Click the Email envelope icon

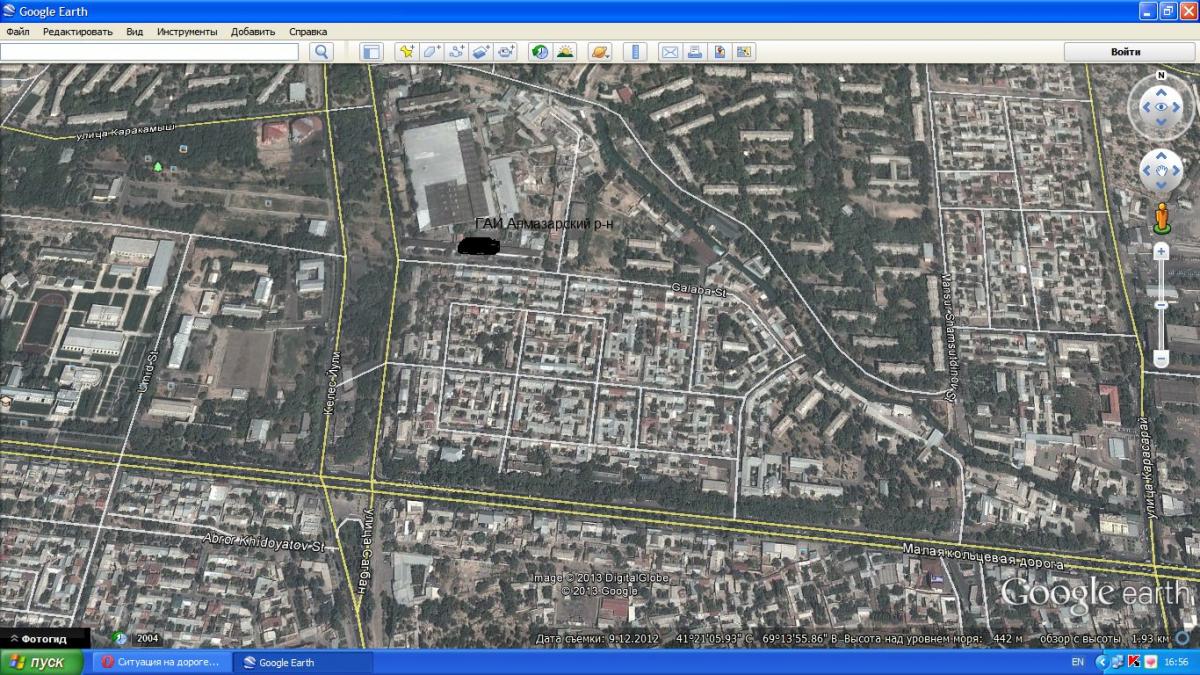pos(669,52)
